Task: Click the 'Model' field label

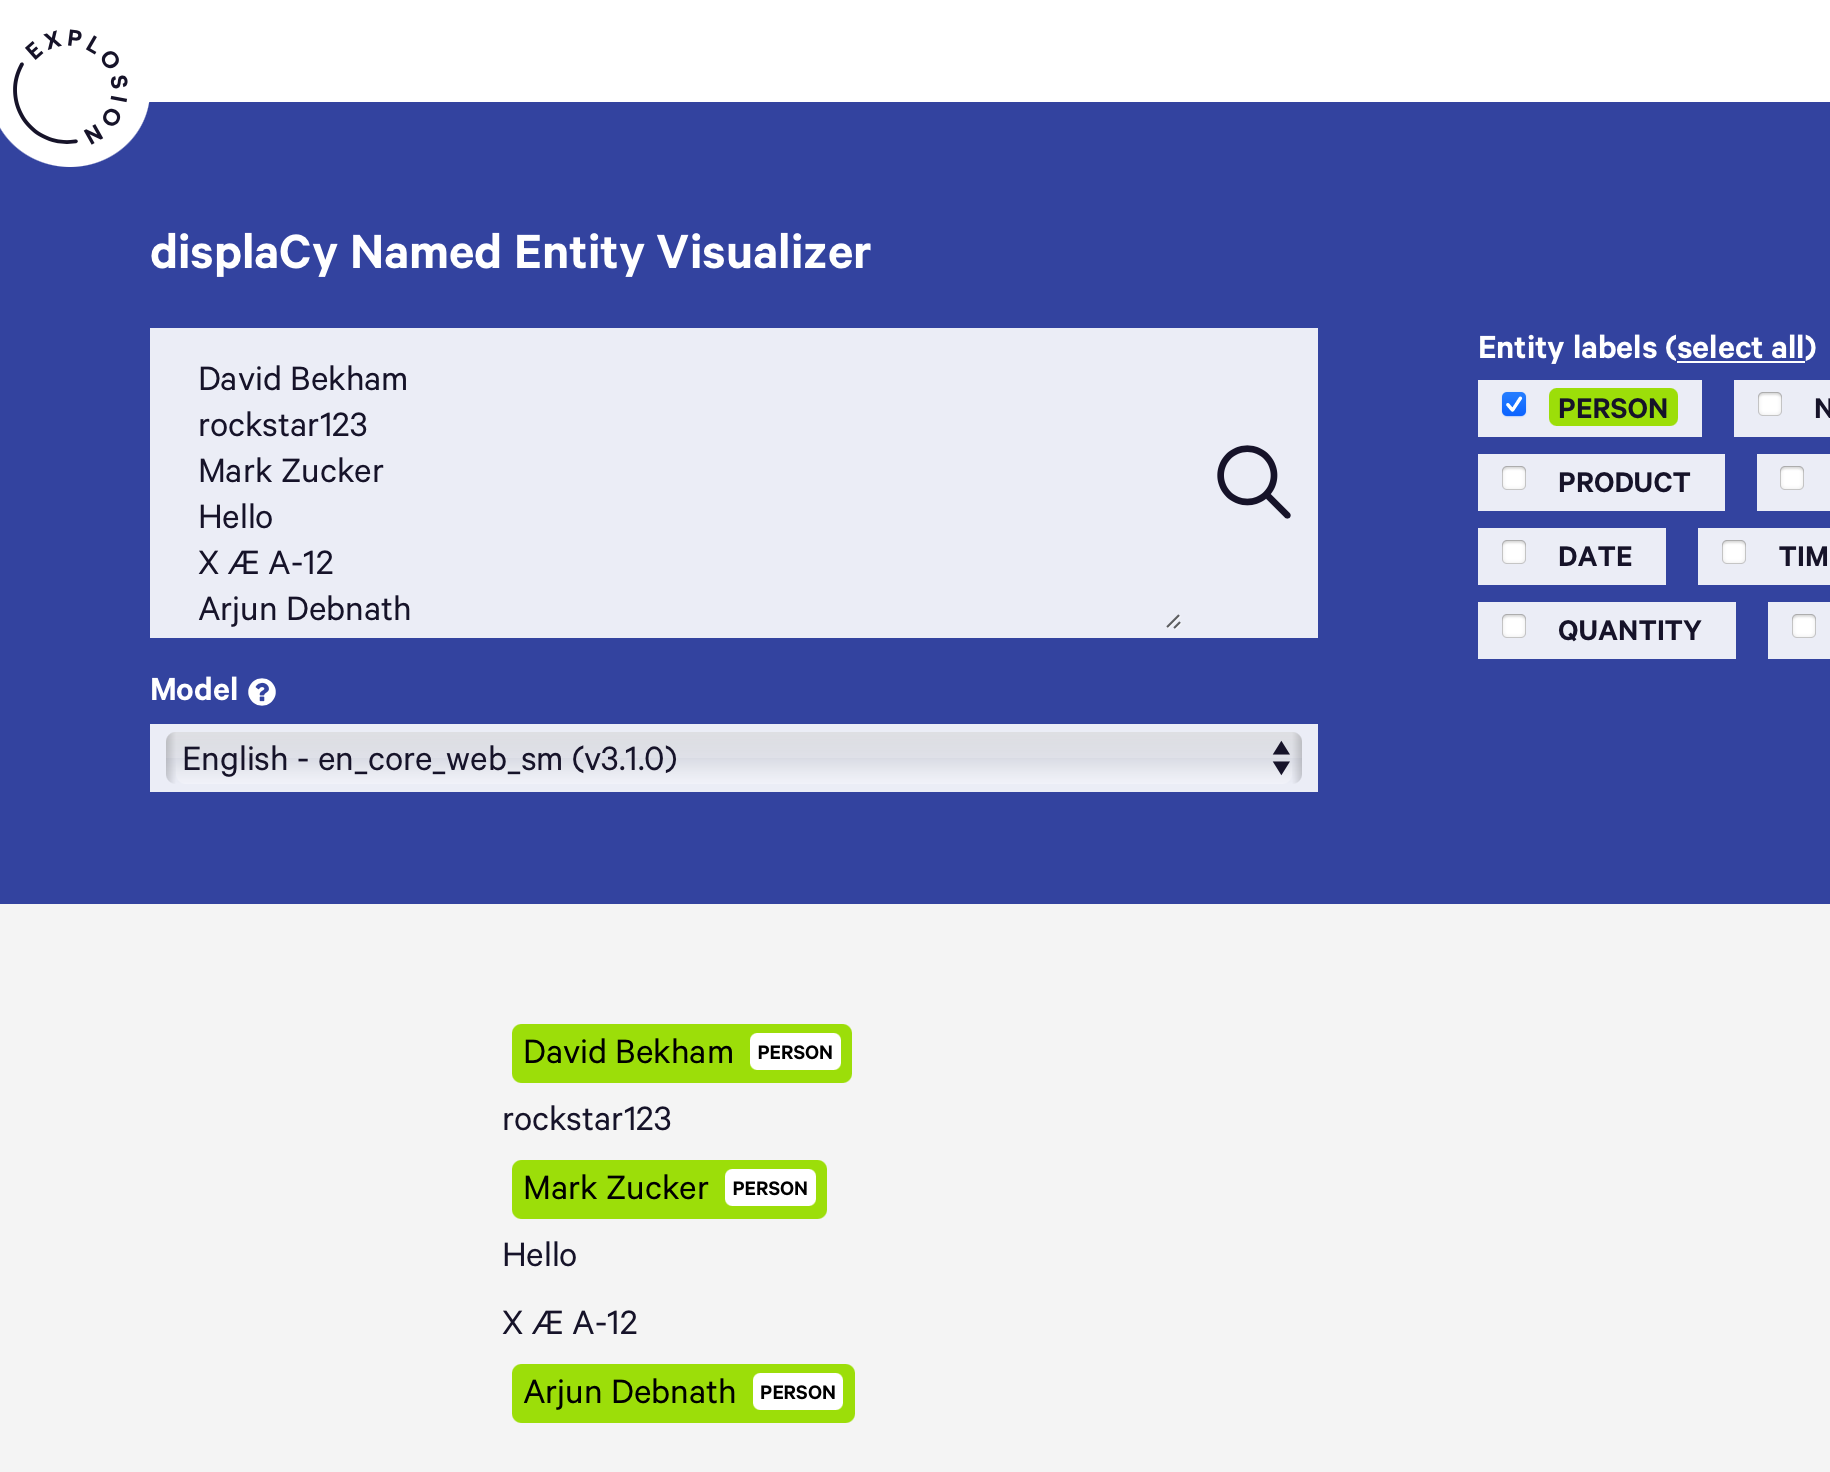Action: pos(194,689)
